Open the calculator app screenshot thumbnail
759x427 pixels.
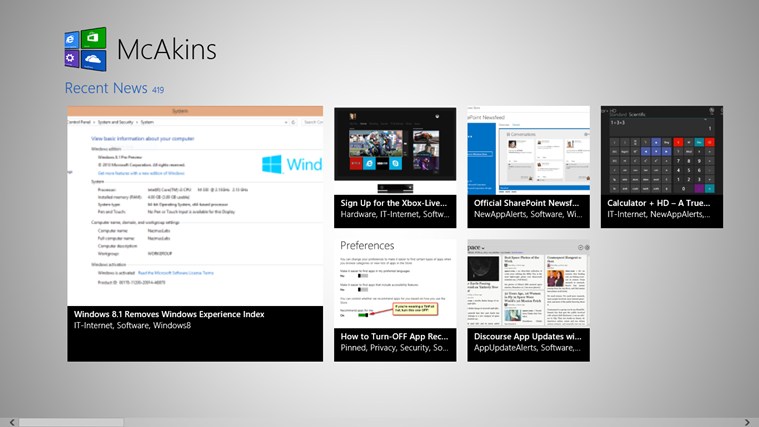(x=661, y=150)
